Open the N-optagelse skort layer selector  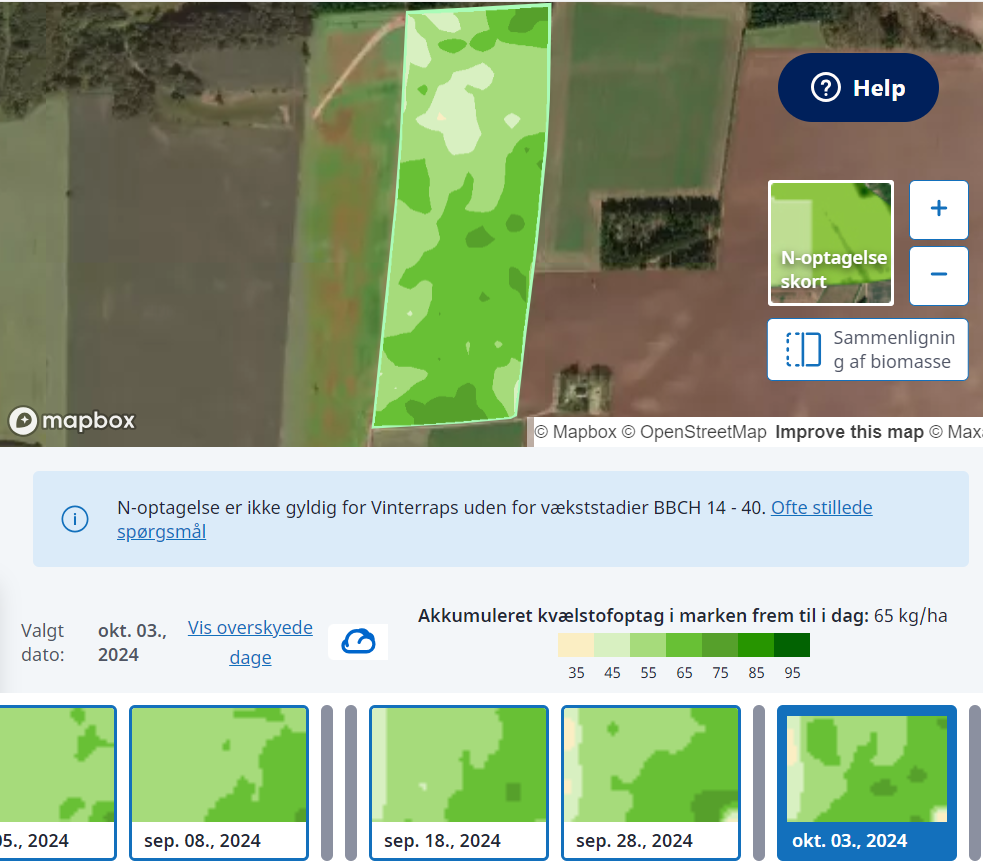click(x=830, y=243)
